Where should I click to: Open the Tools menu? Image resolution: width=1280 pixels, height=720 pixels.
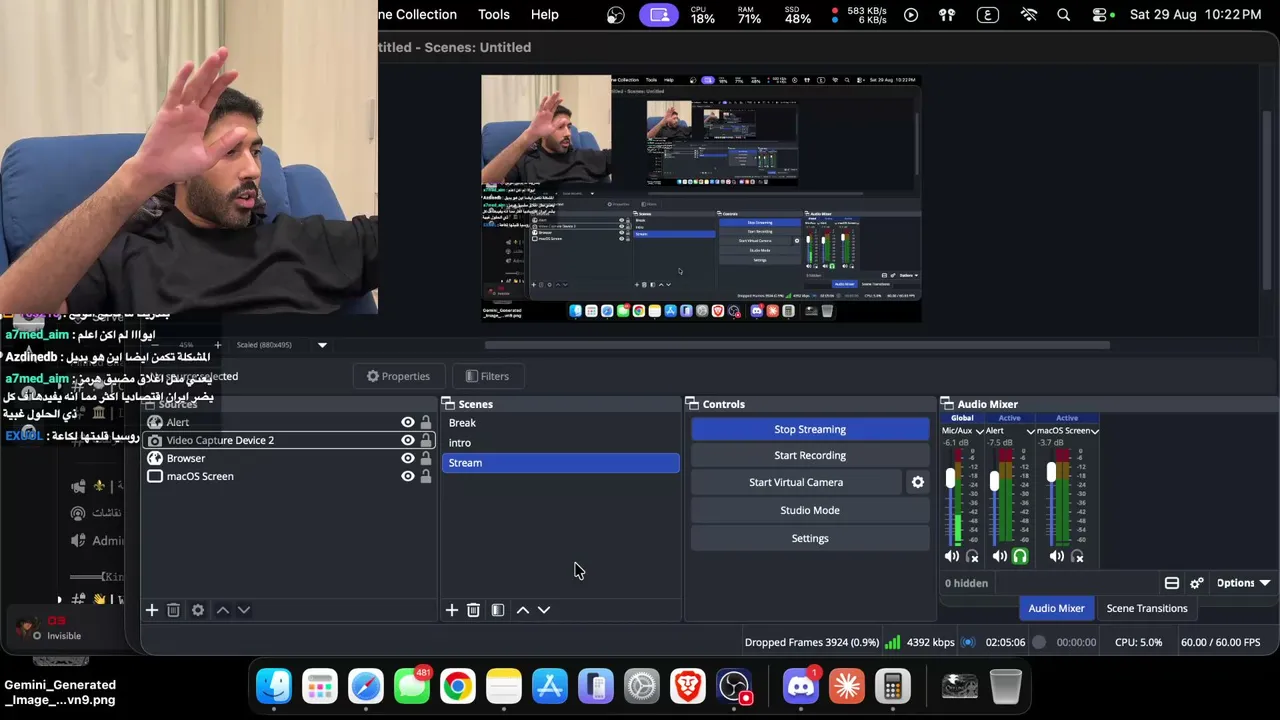[494, 15]
